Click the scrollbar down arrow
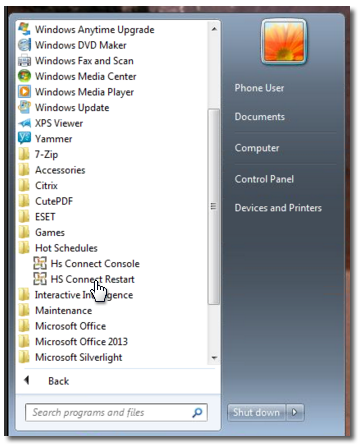 (214, 358)
